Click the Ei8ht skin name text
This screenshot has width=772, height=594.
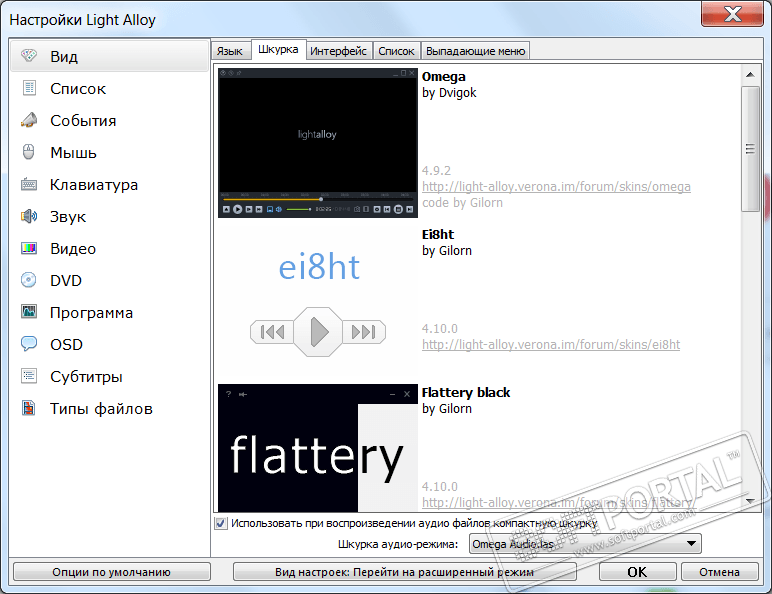point(438,234)
